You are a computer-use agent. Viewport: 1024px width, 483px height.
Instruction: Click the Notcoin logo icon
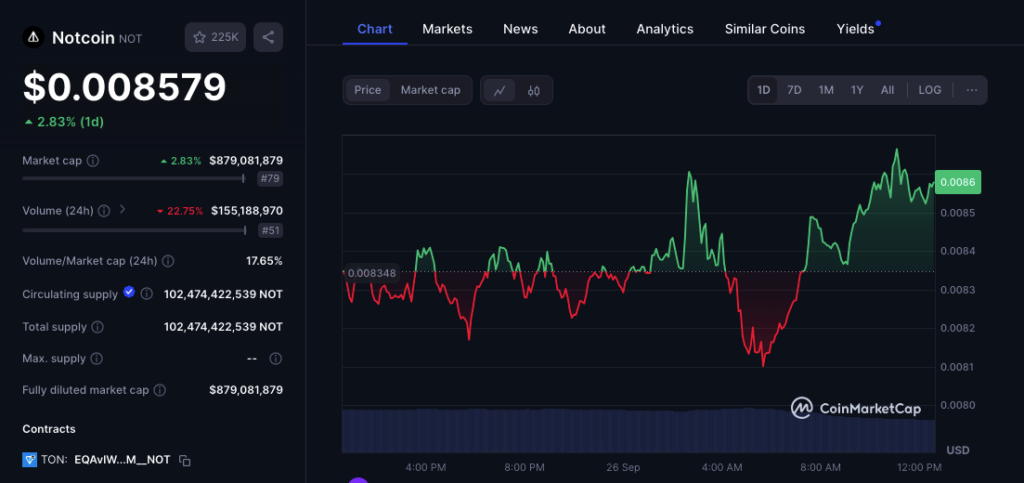point(33,37)
